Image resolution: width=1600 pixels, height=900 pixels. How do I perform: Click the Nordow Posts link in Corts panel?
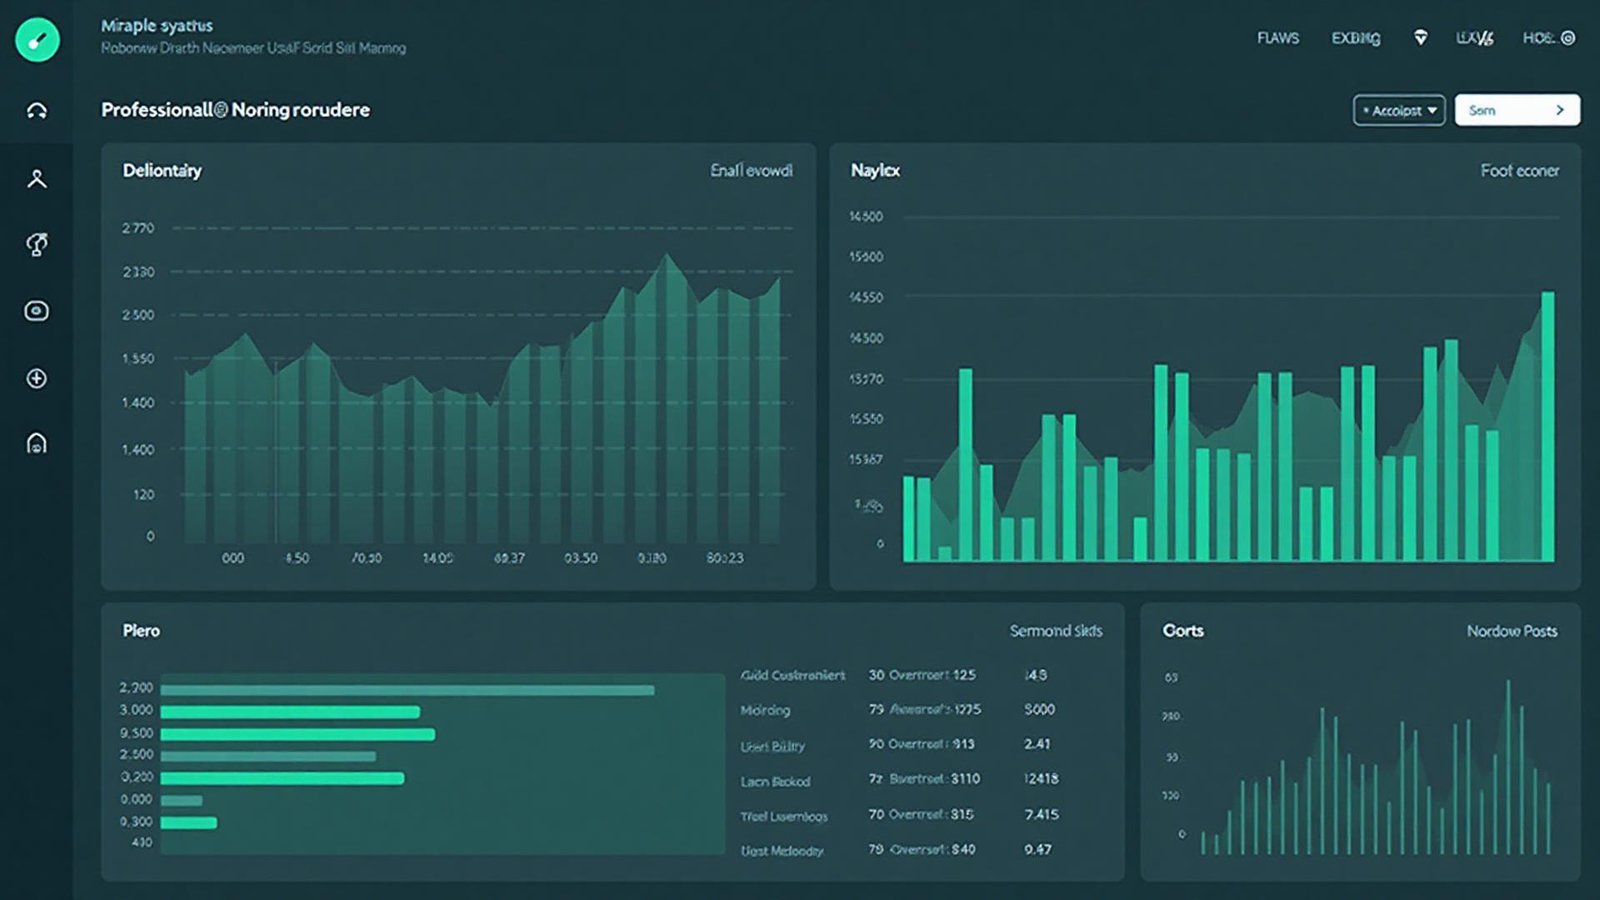[1511, 631]
